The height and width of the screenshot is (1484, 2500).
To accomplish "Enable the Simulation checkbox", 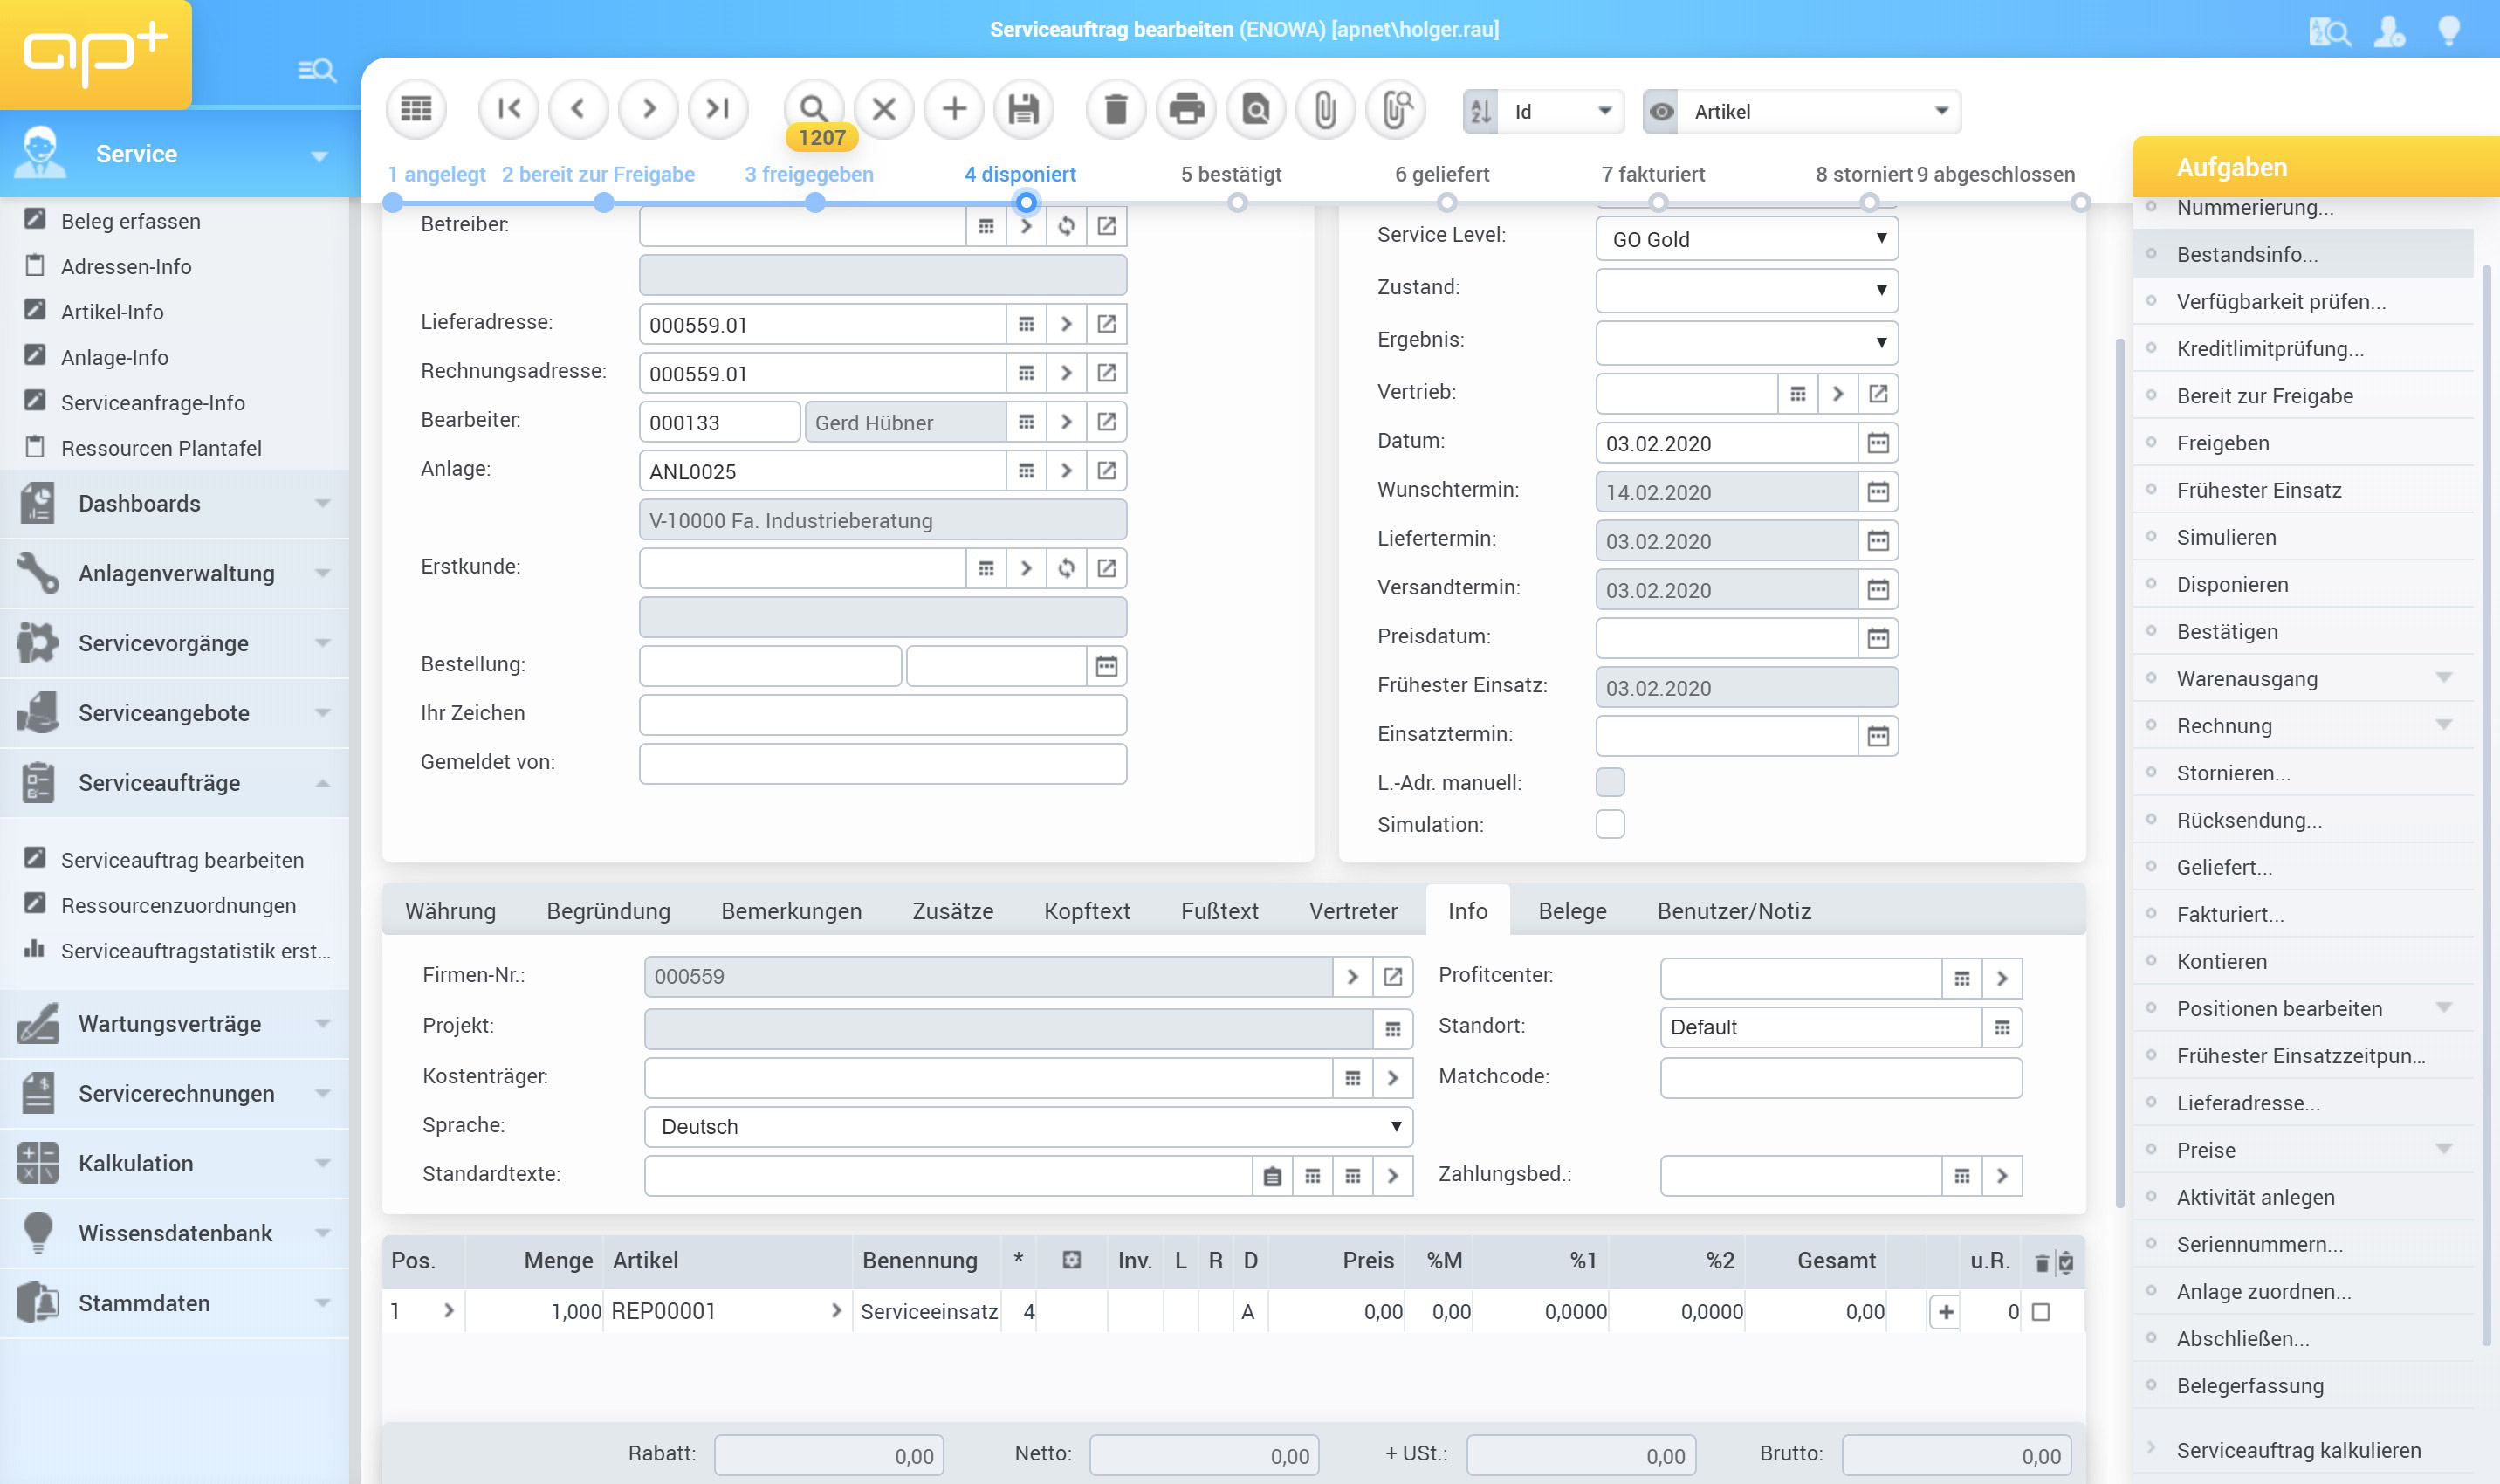I will click(1609, 824).
